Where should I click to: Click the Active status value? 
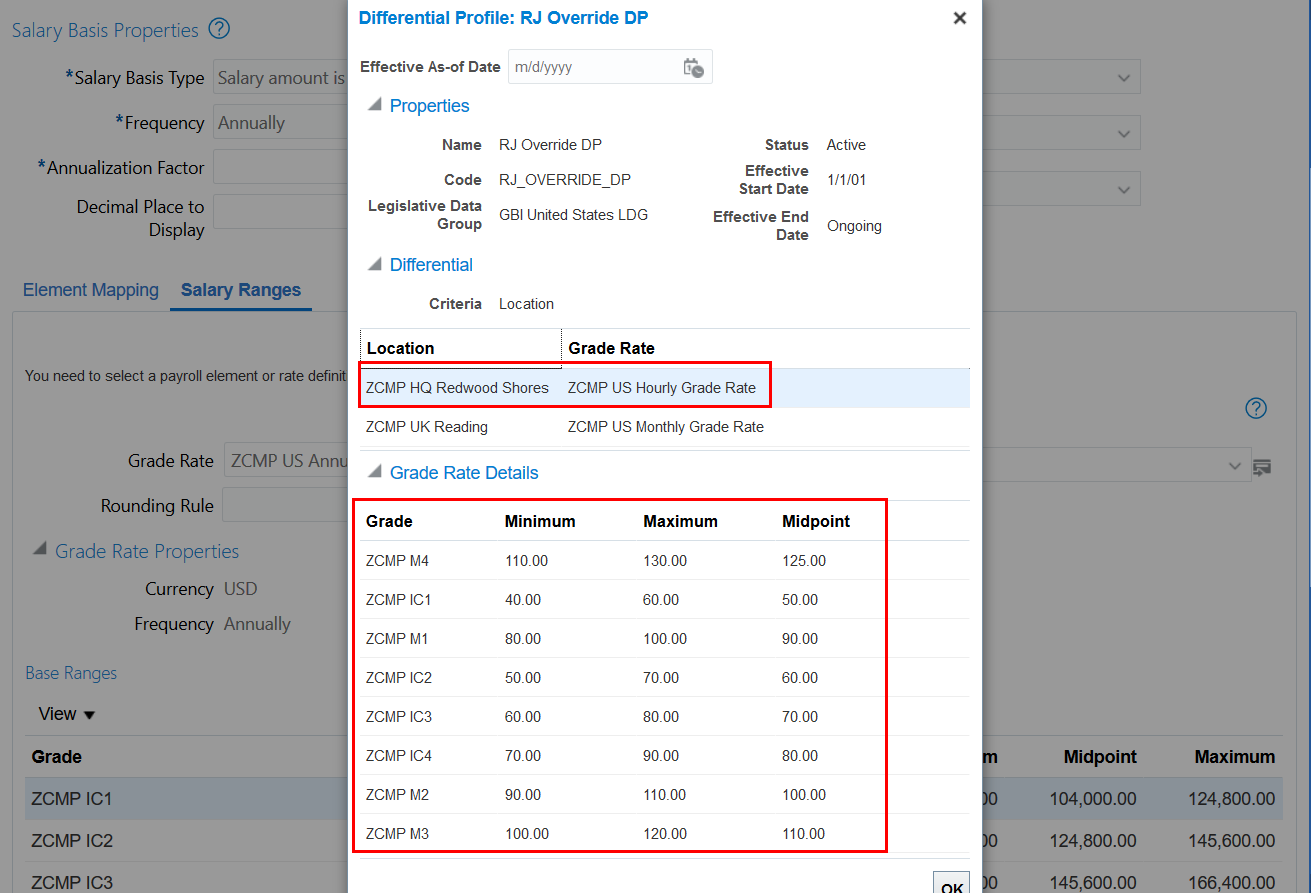[846, 145]
